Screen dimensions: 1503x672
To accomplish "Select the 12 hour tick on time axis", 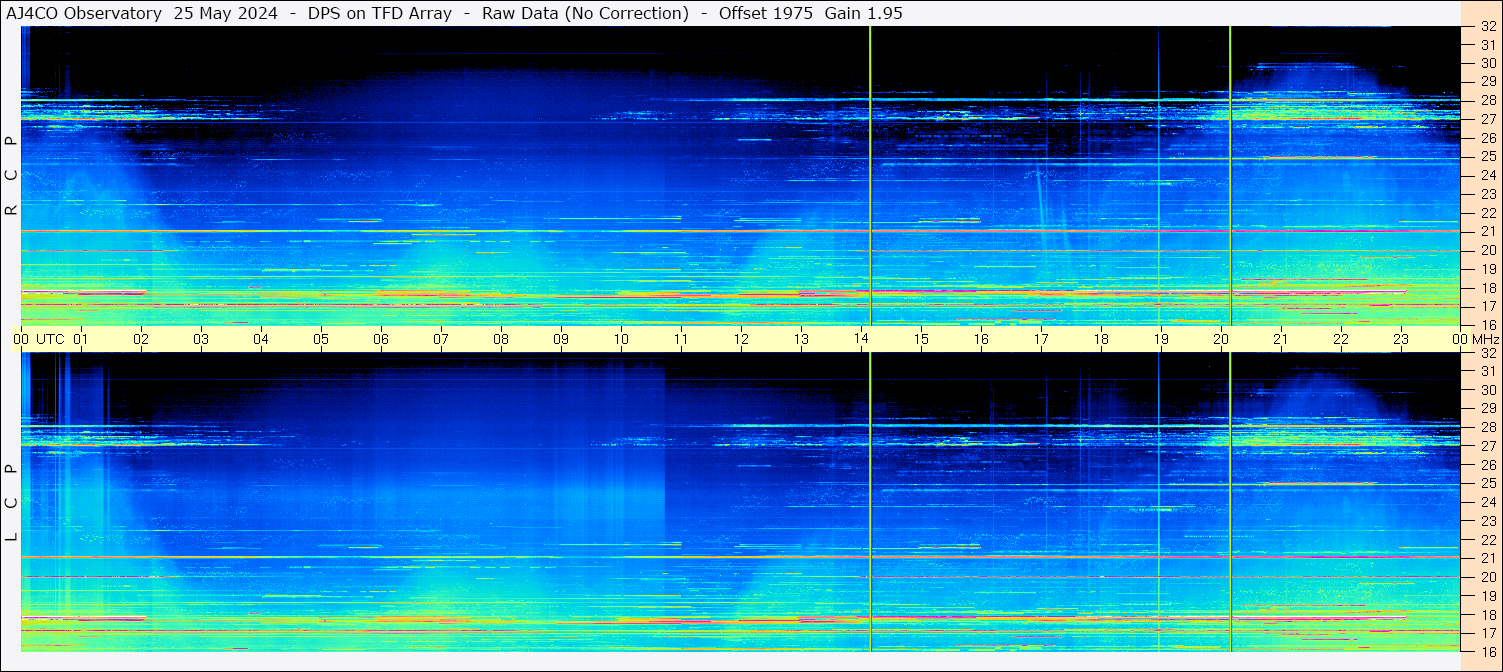I will tap(741, 339).
